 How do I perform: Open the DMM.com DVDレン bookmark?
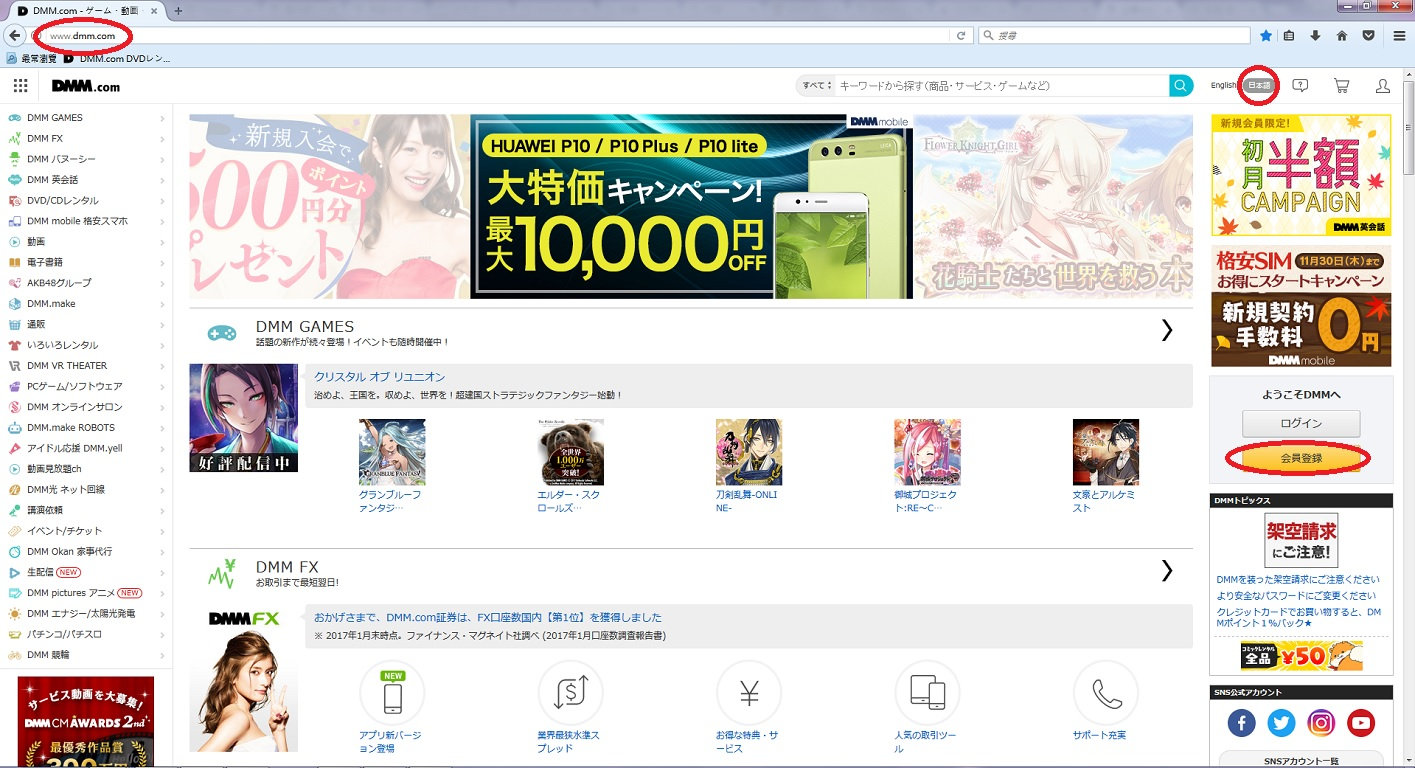tap(117, 59)
